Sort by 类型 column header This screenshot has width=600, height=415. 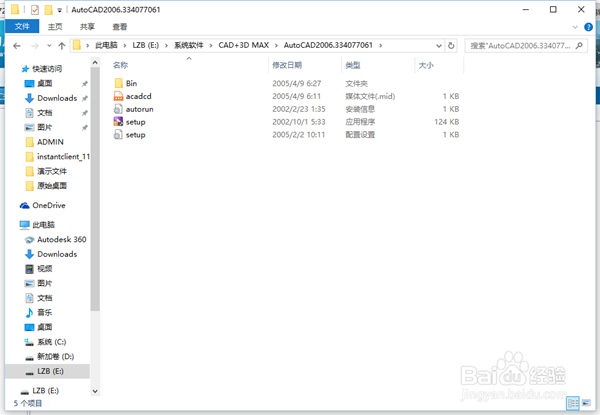[x=353, y=65]
